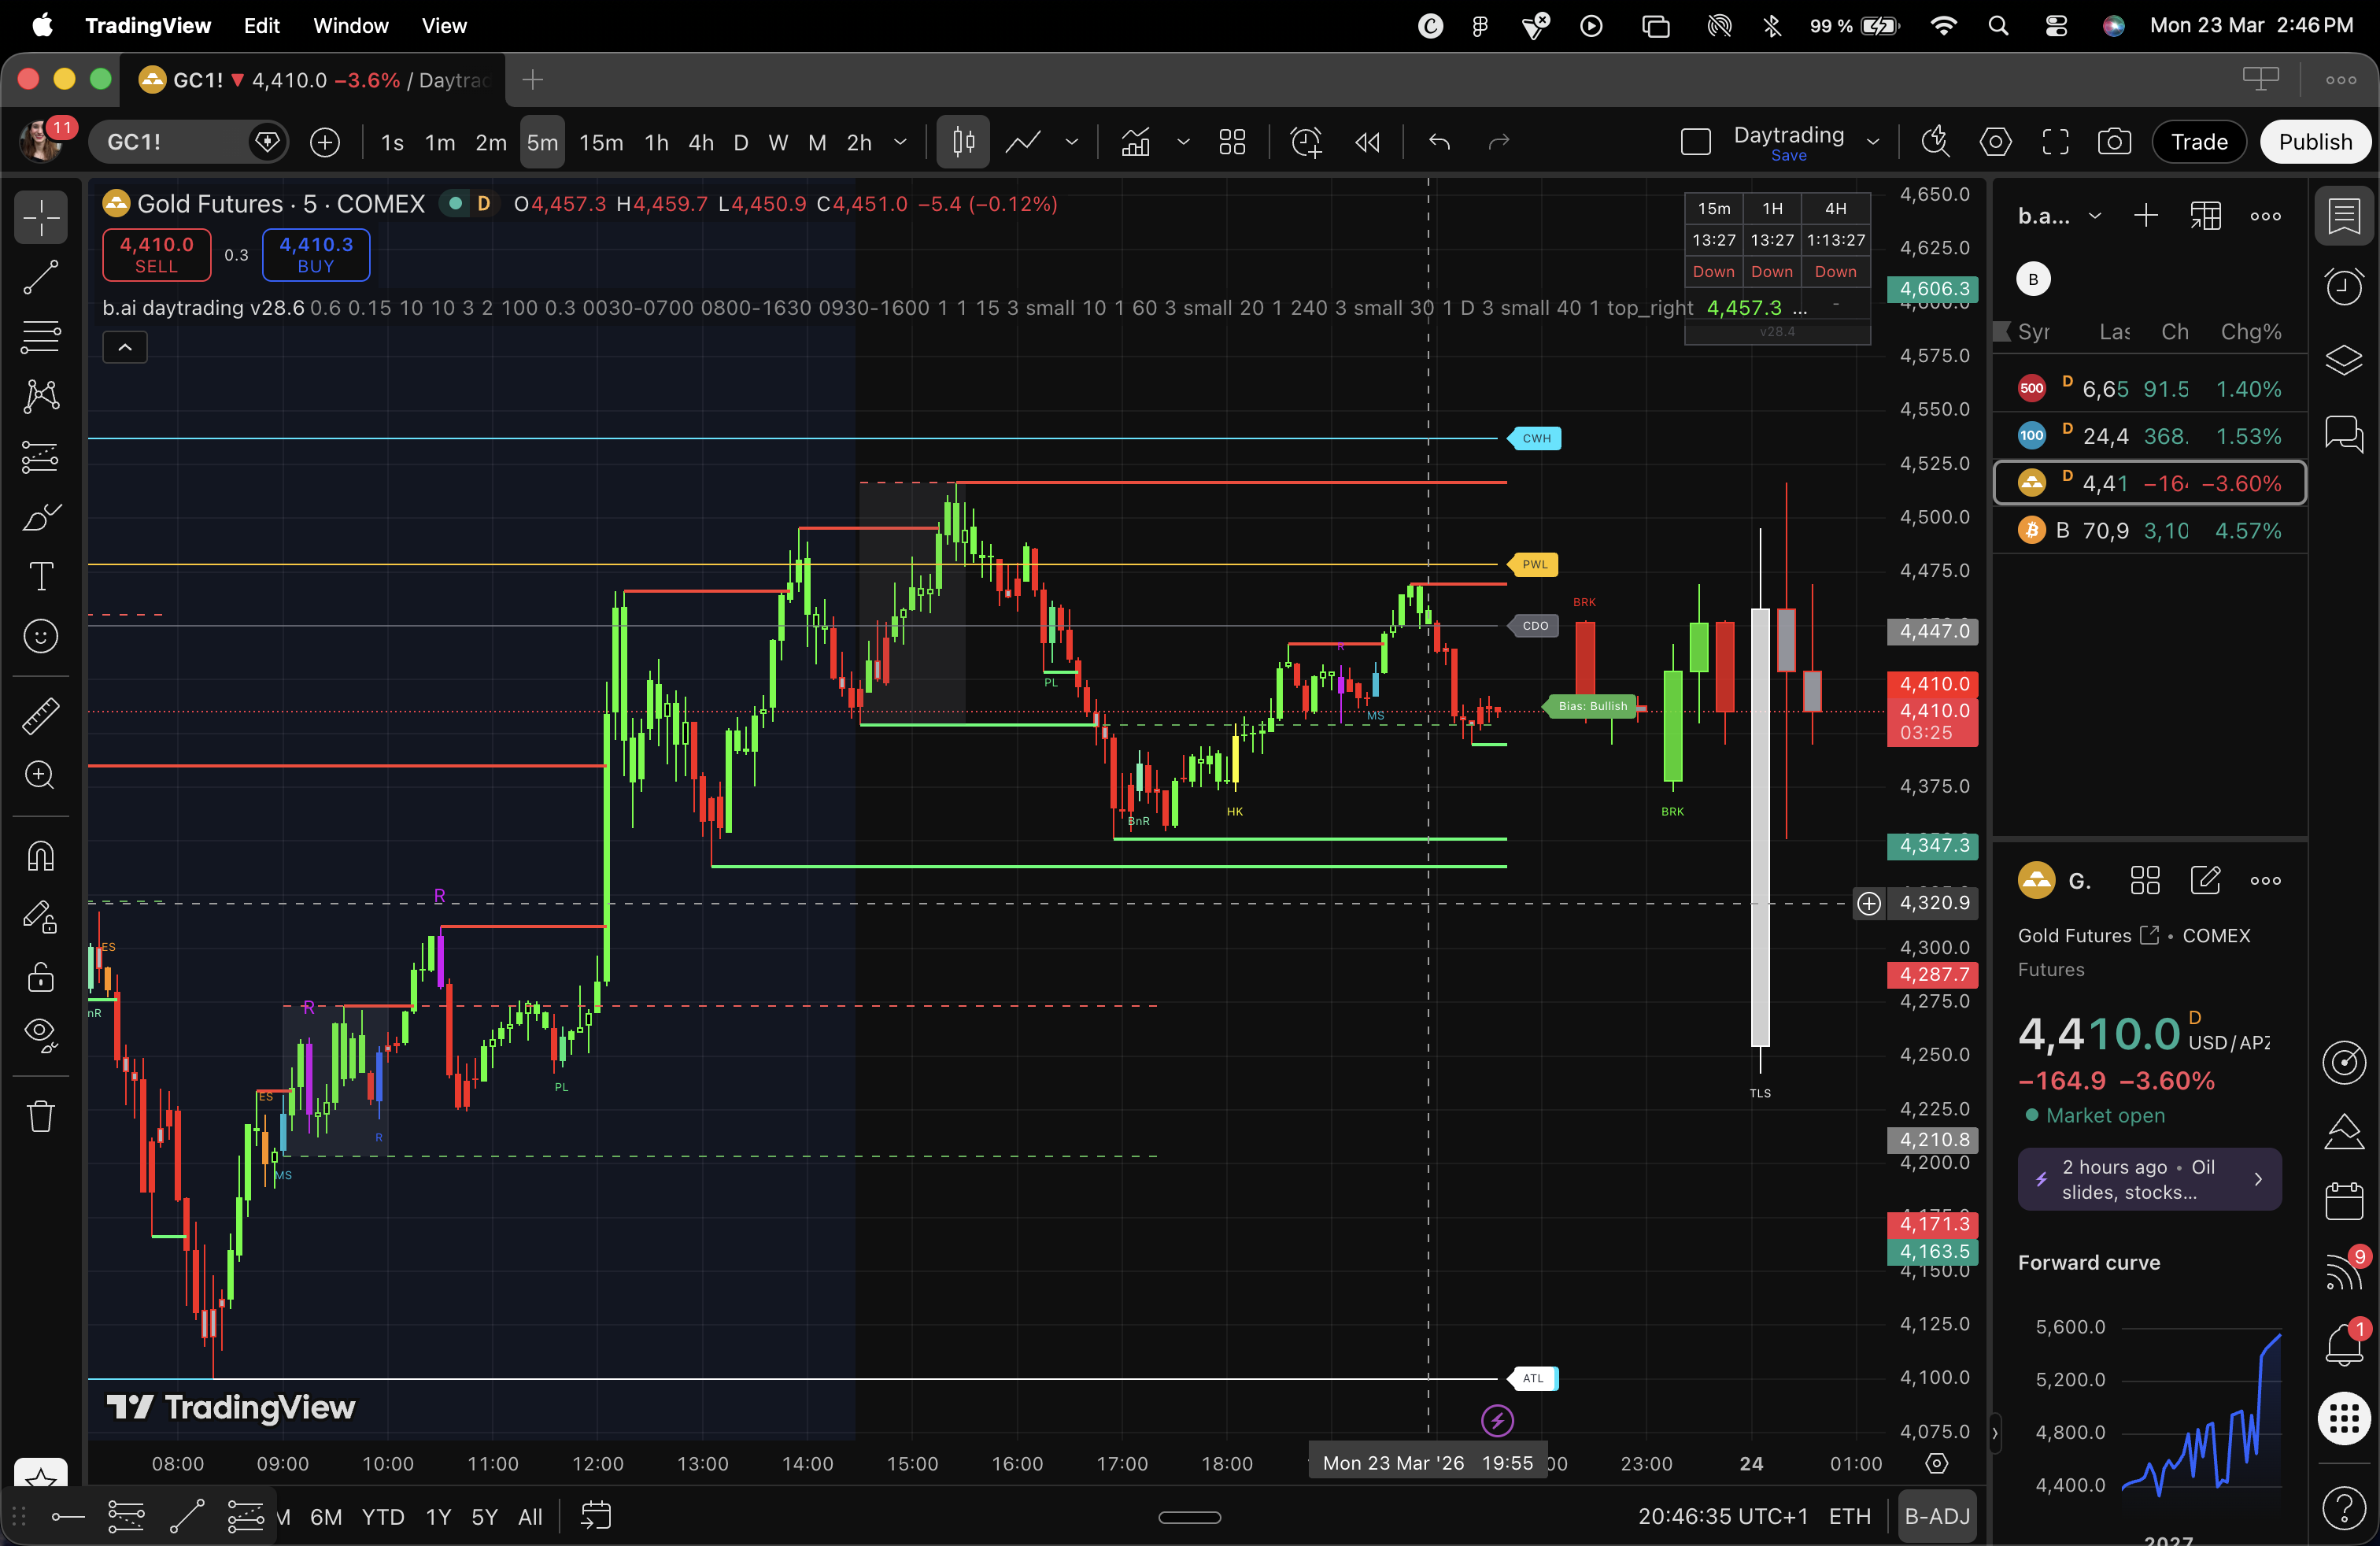Create an alert with clock icon
2380x1546 pixels.
click(1306, 142)
